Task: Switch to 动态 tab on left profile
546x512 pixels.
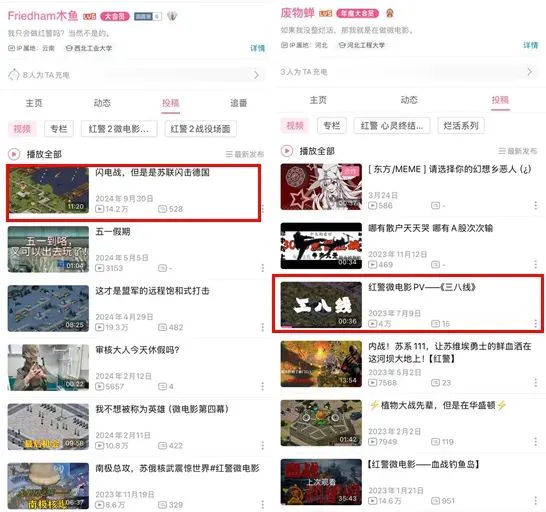Action: pyautogui.click(x=102, y=103)
